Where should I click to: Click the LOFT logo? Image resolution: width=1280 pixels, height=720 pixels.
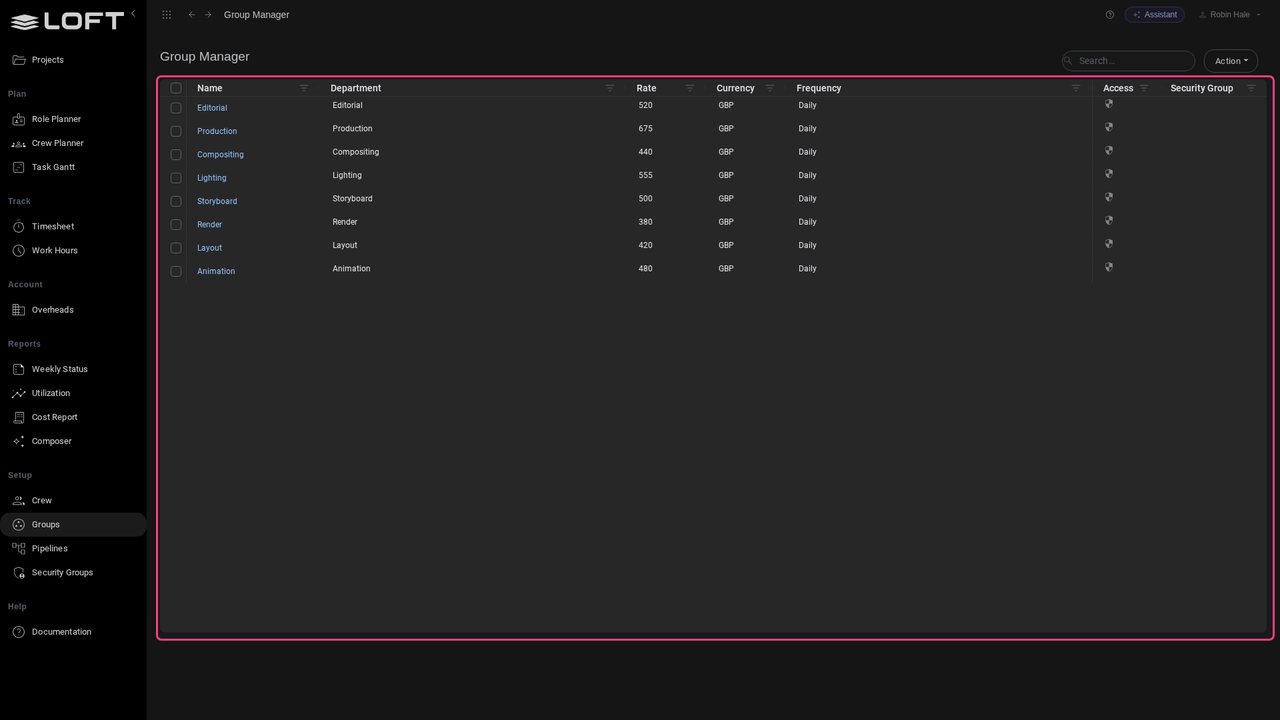click(x=67, y=21)
